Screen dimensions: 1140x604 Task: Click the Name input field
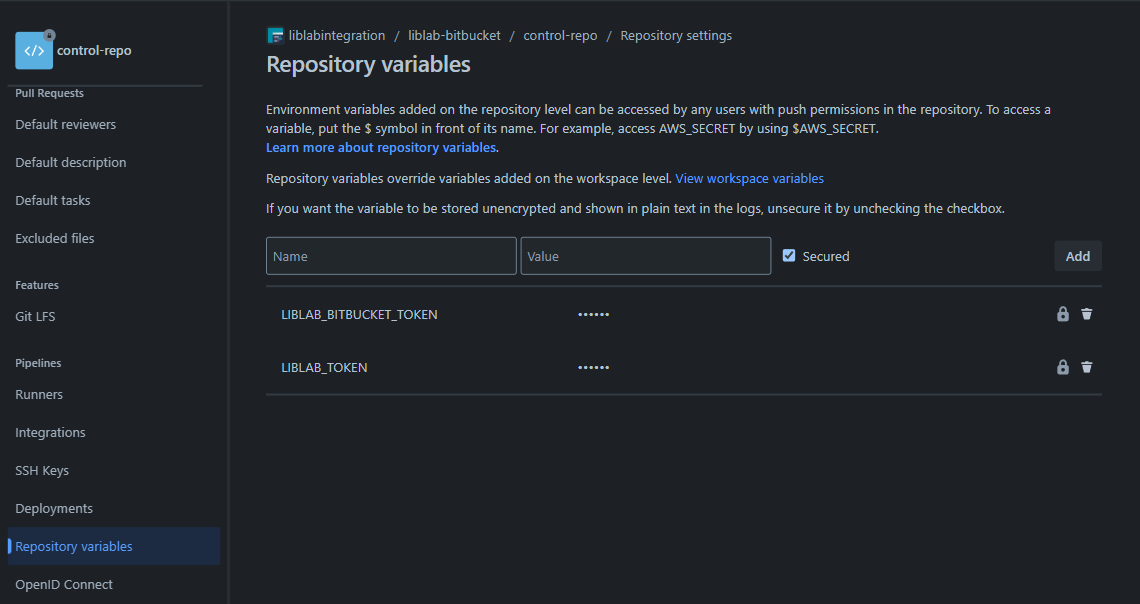391,255
